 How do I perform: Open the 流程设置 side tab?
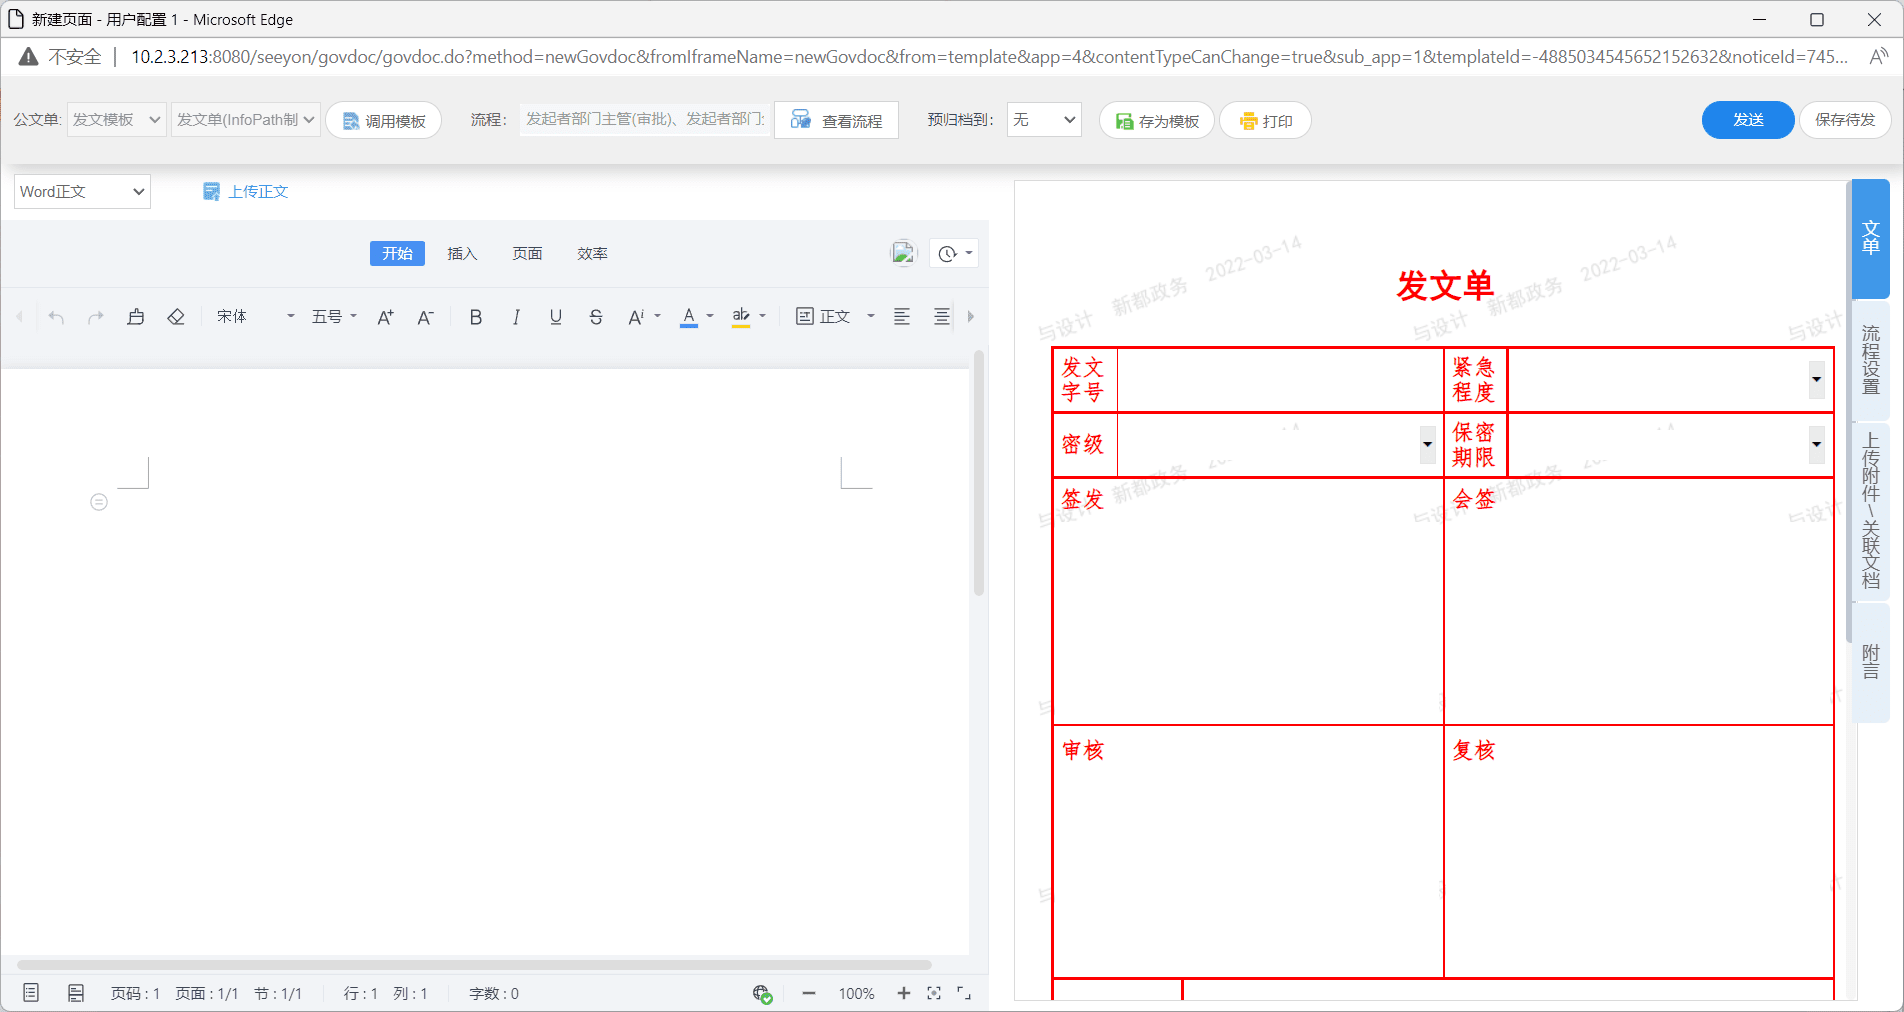coord(1871,359)
